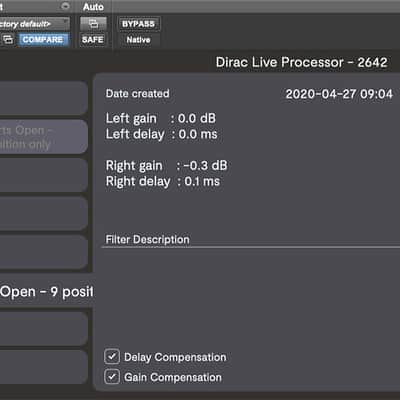Viewport: 400px width, 400px height.
Task: Click the Right gain -0.3 dB value
Action: 205,165
